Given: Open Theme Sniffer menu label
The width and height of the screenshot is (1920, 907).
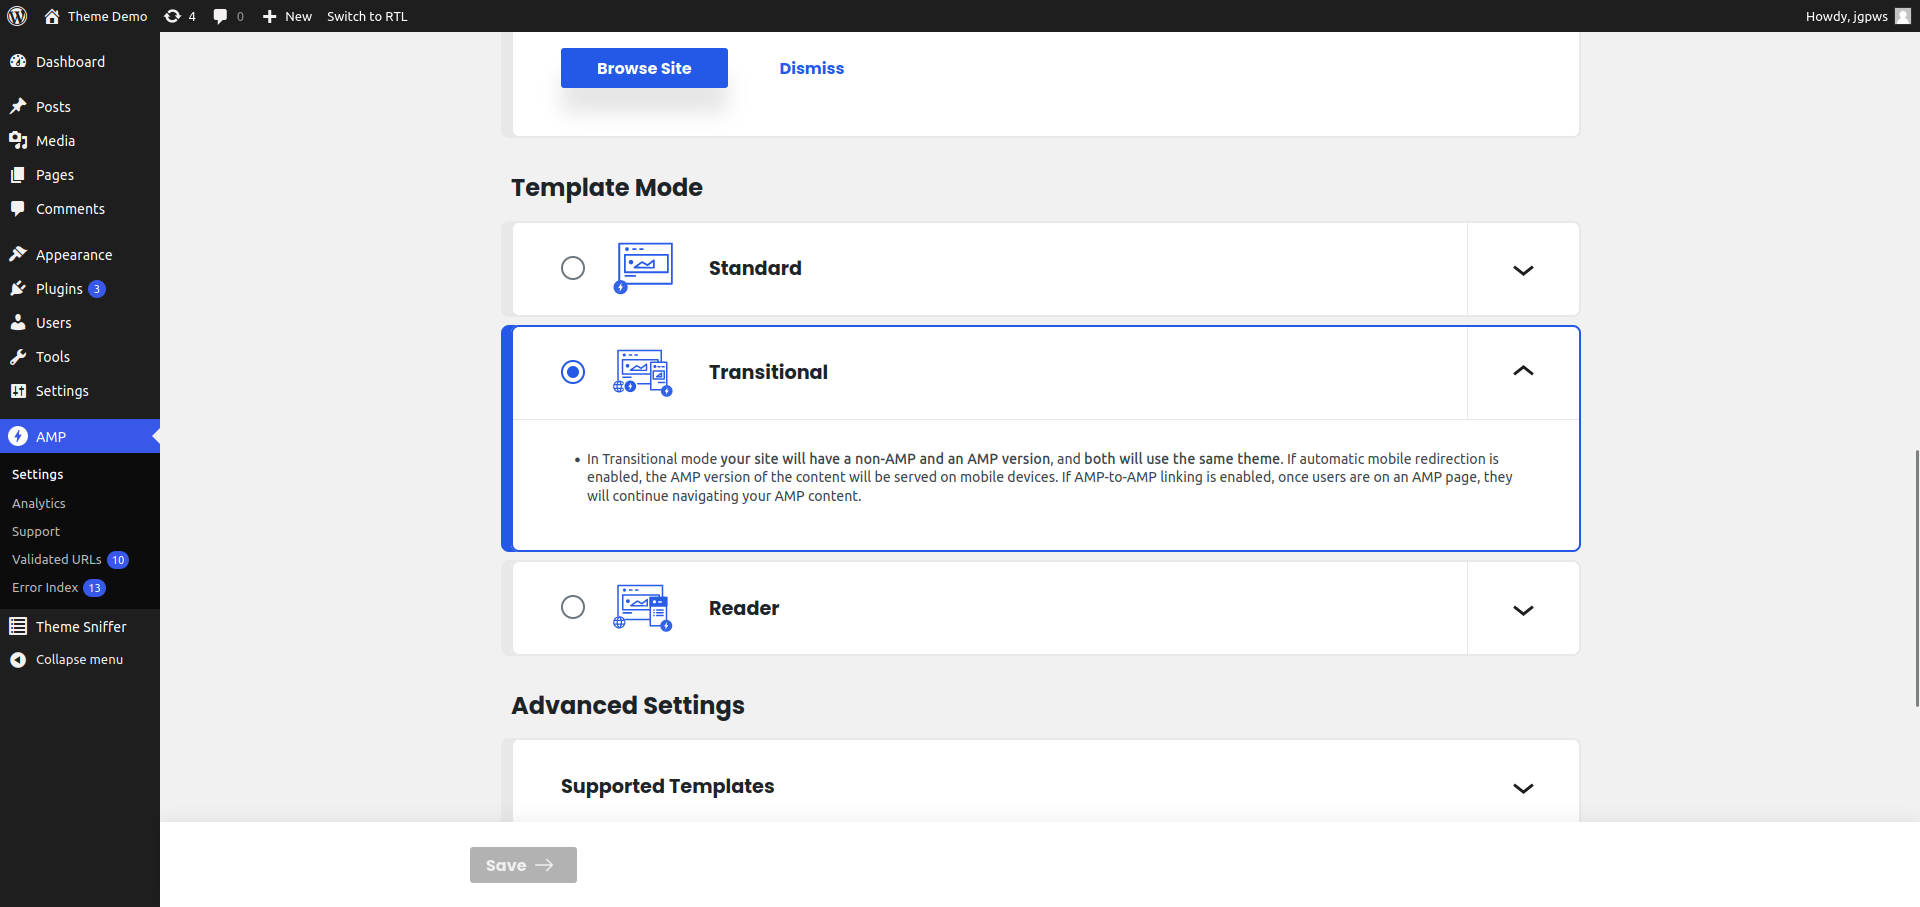Looking at the screenshot, I should (81, 627).
